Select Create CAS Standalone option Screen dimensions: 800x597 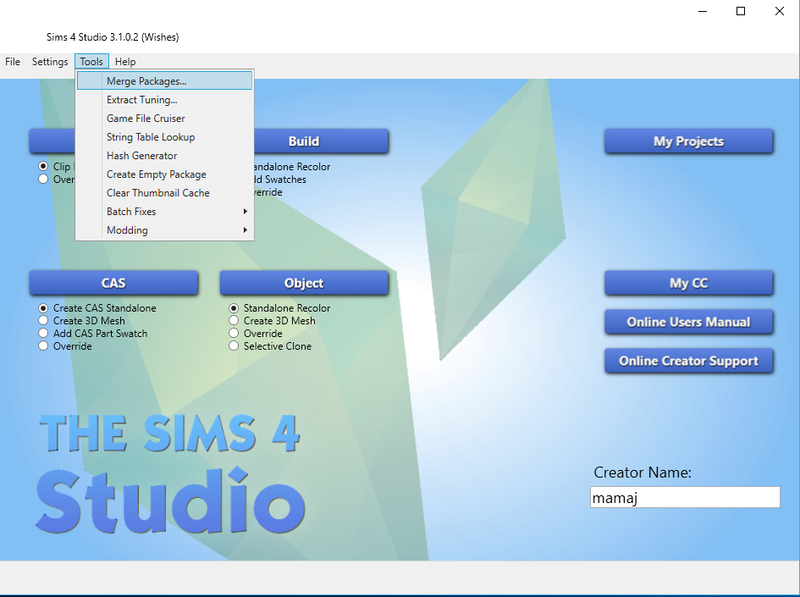click(43, 308)
